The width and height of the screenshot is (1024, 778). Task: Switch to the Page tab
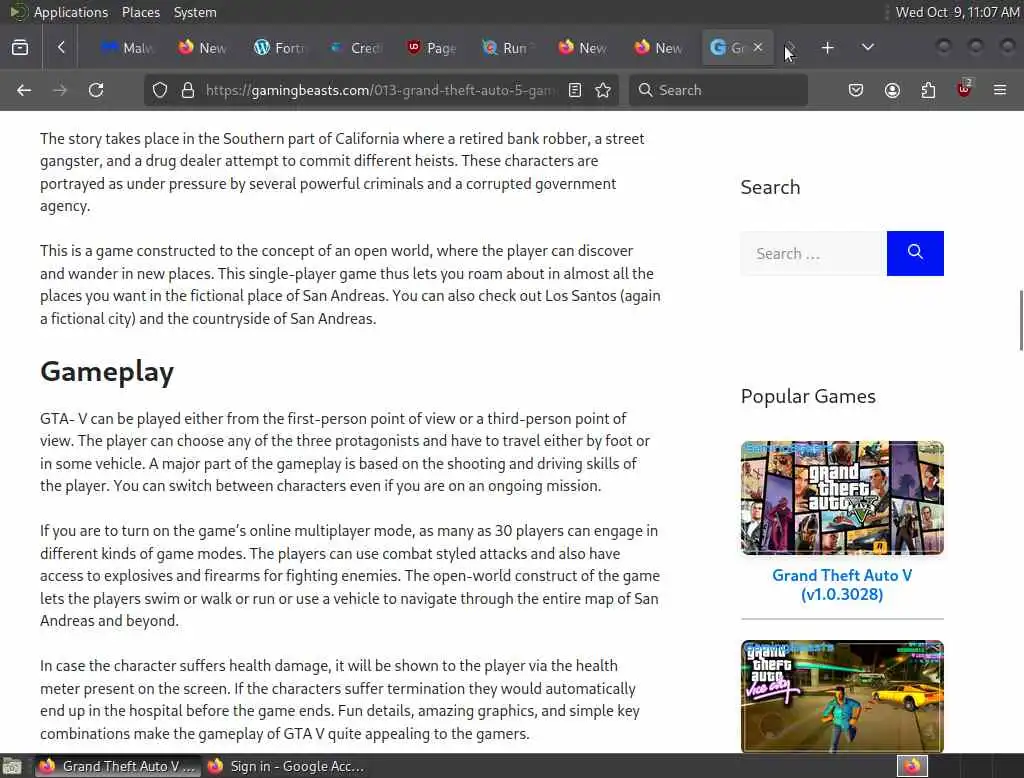click(x=431, y=48)
